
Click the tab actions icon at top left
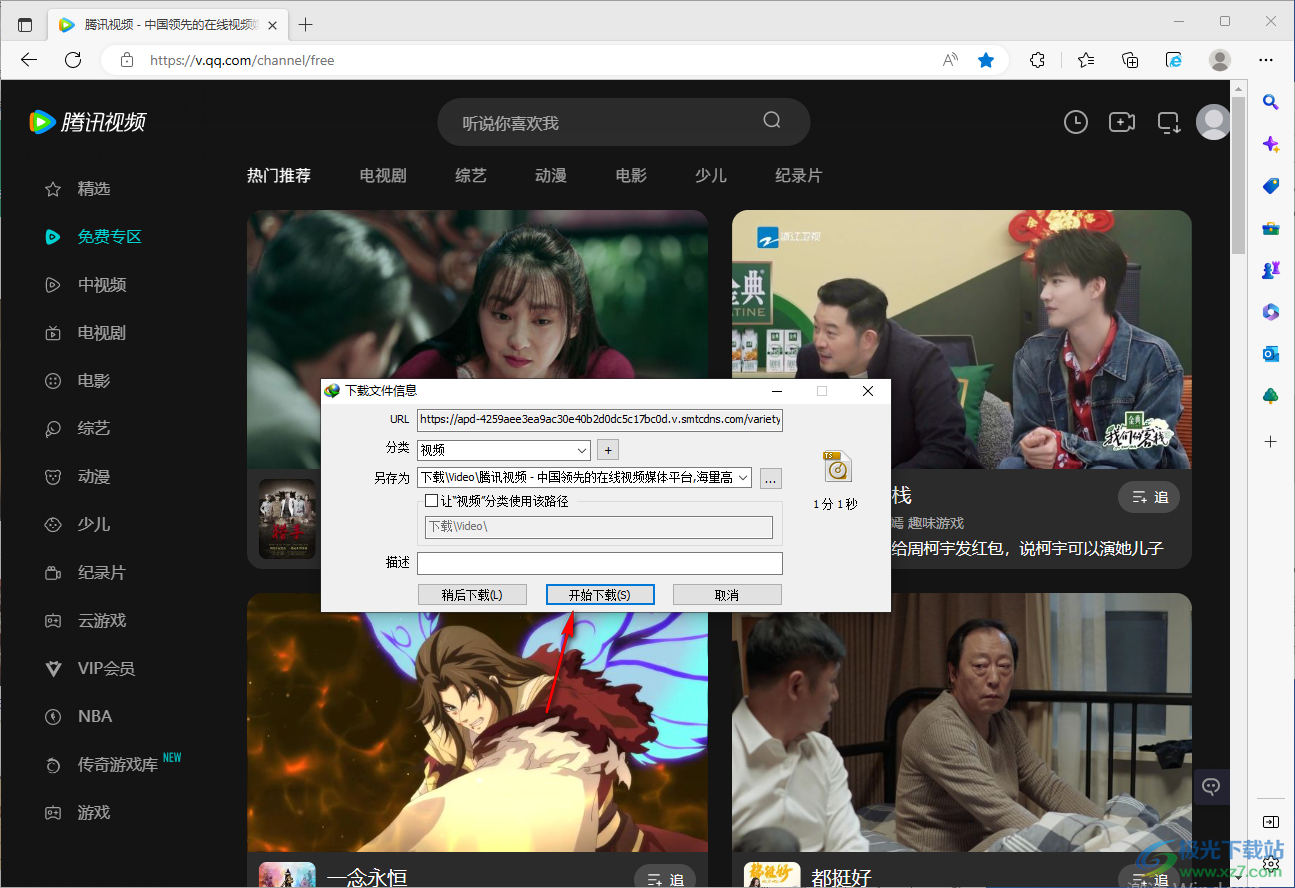25,25
